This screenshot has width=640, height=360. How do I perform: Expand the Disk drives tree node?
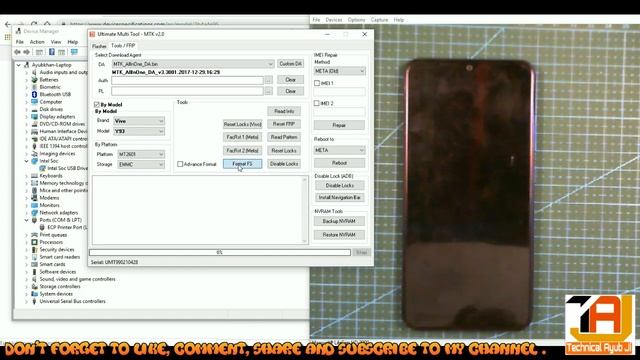point(27,109)
